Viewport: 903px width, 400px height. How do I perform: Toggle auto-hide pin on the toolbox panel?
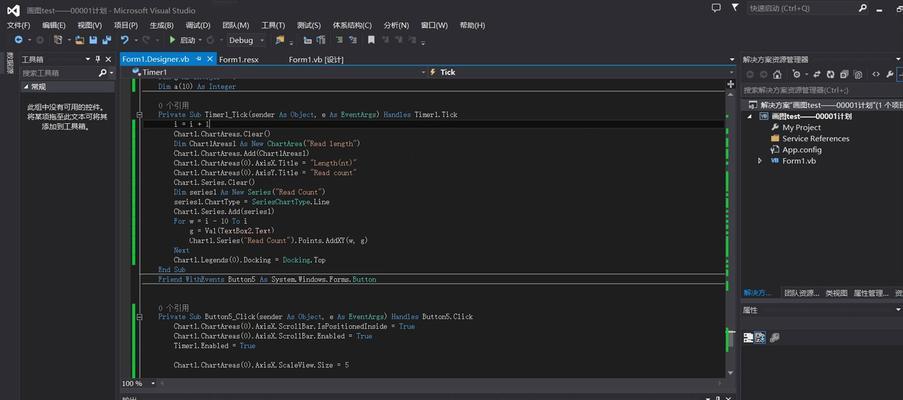click(98, 59)
